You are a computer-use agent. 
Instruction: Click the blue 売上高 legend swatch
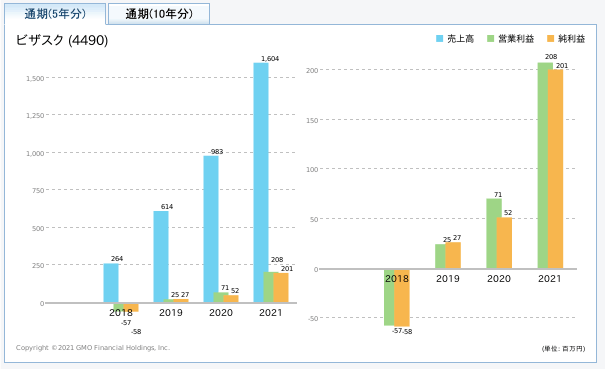[x=439, y=39]
